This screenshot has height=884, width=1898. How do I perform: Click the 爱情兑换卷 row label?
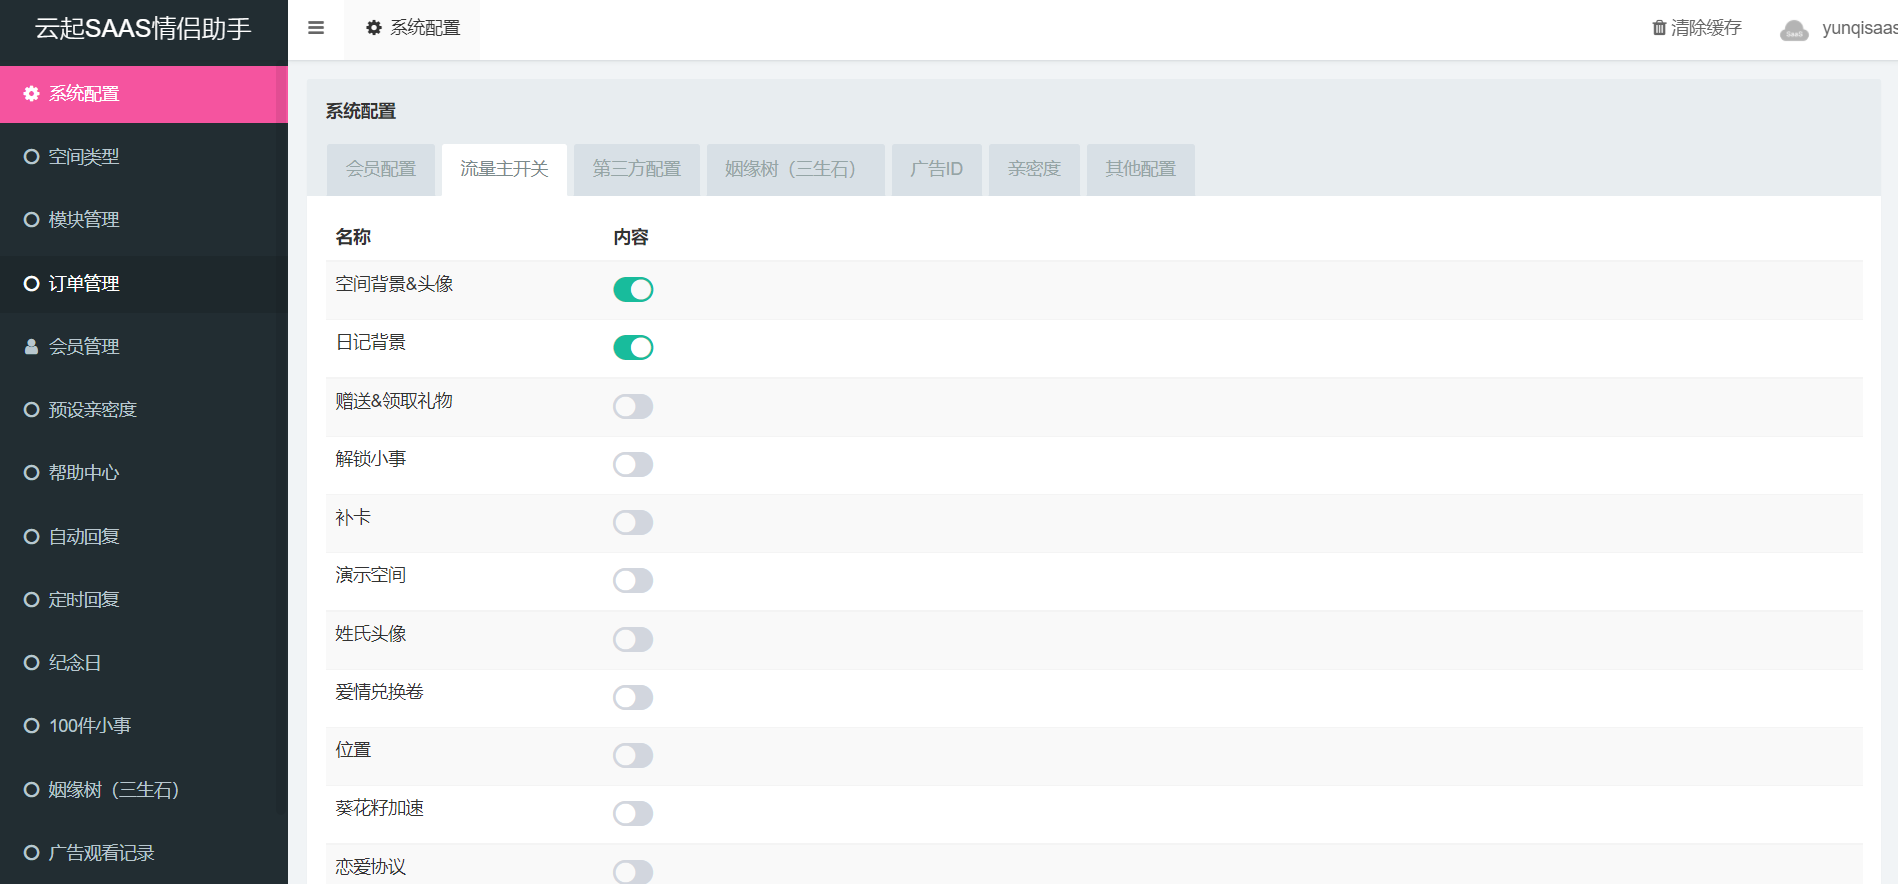(x=380, y=692)
